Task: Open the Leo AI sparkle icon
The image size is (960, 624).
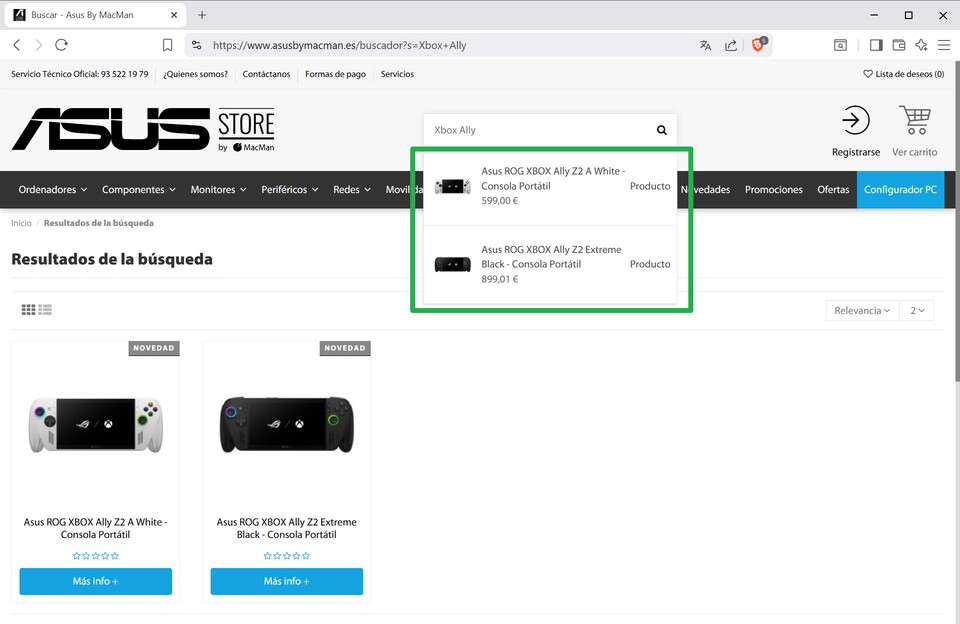Action: point(921,45)
